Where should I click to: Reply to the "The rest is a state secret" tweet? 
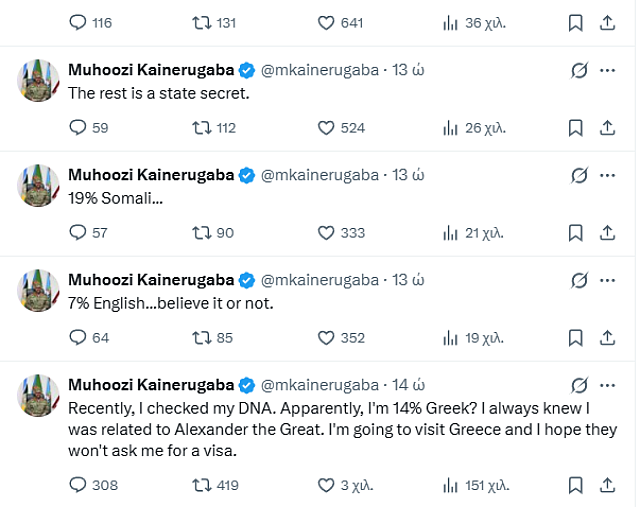coord(78,128)
